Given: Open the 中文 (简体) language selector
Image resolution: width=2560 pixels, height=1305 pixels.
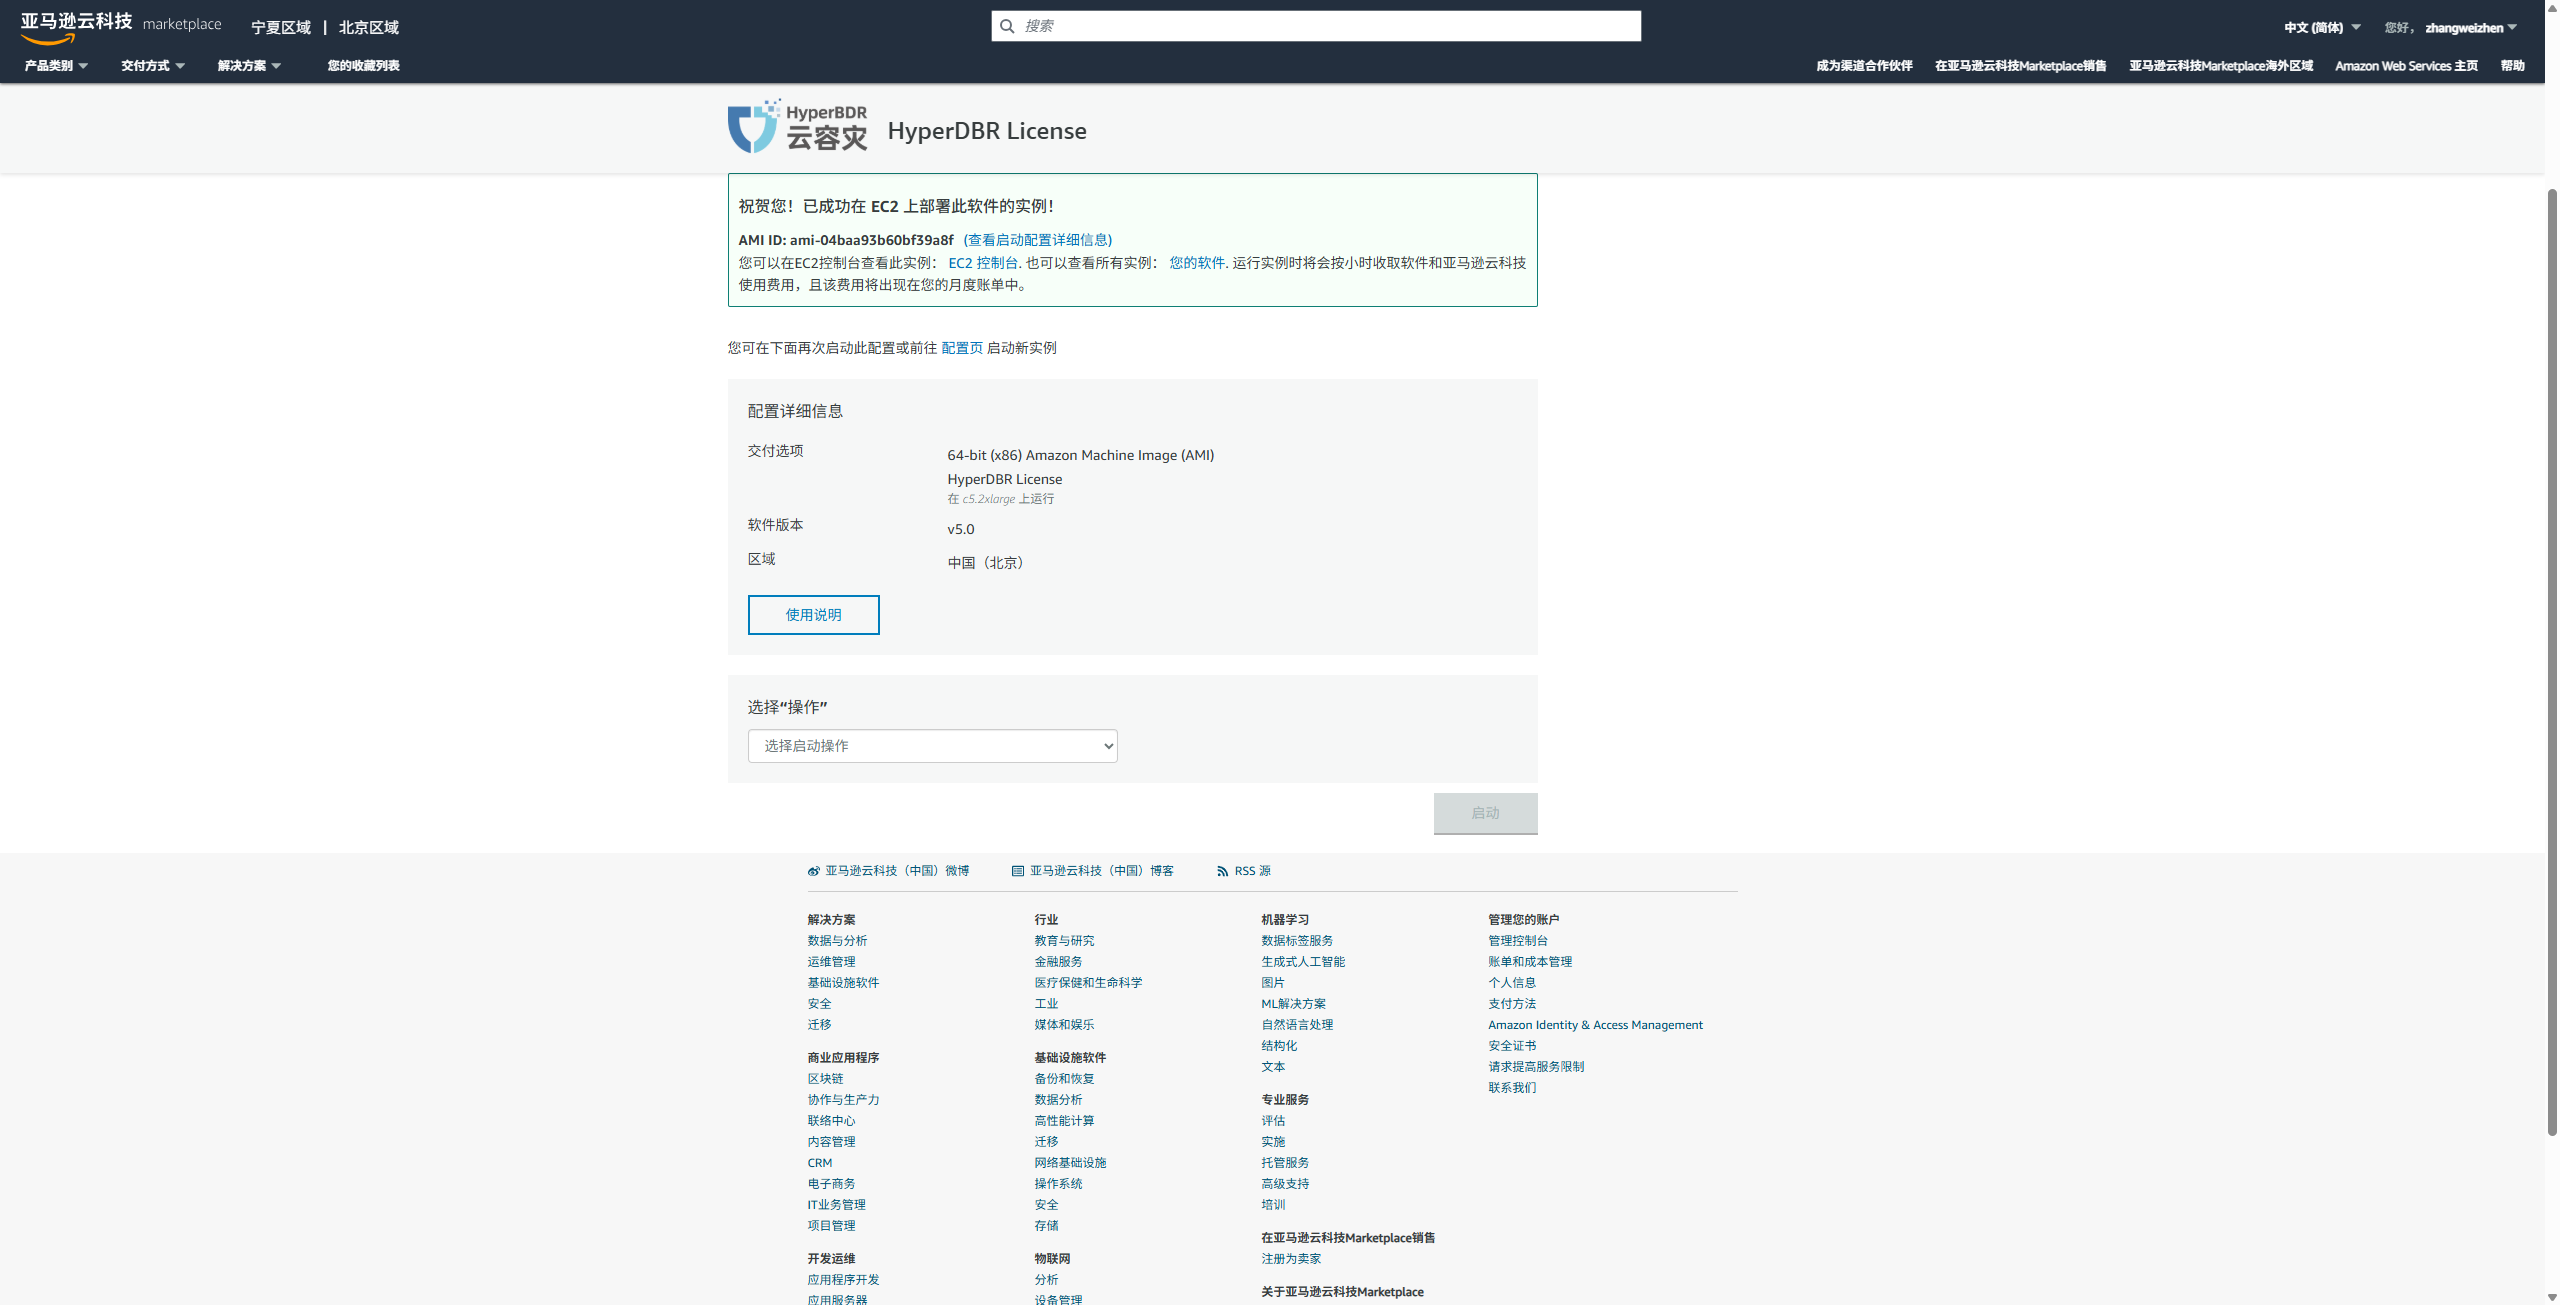Looking at the screenshot, I should [x=2322, y=28].
